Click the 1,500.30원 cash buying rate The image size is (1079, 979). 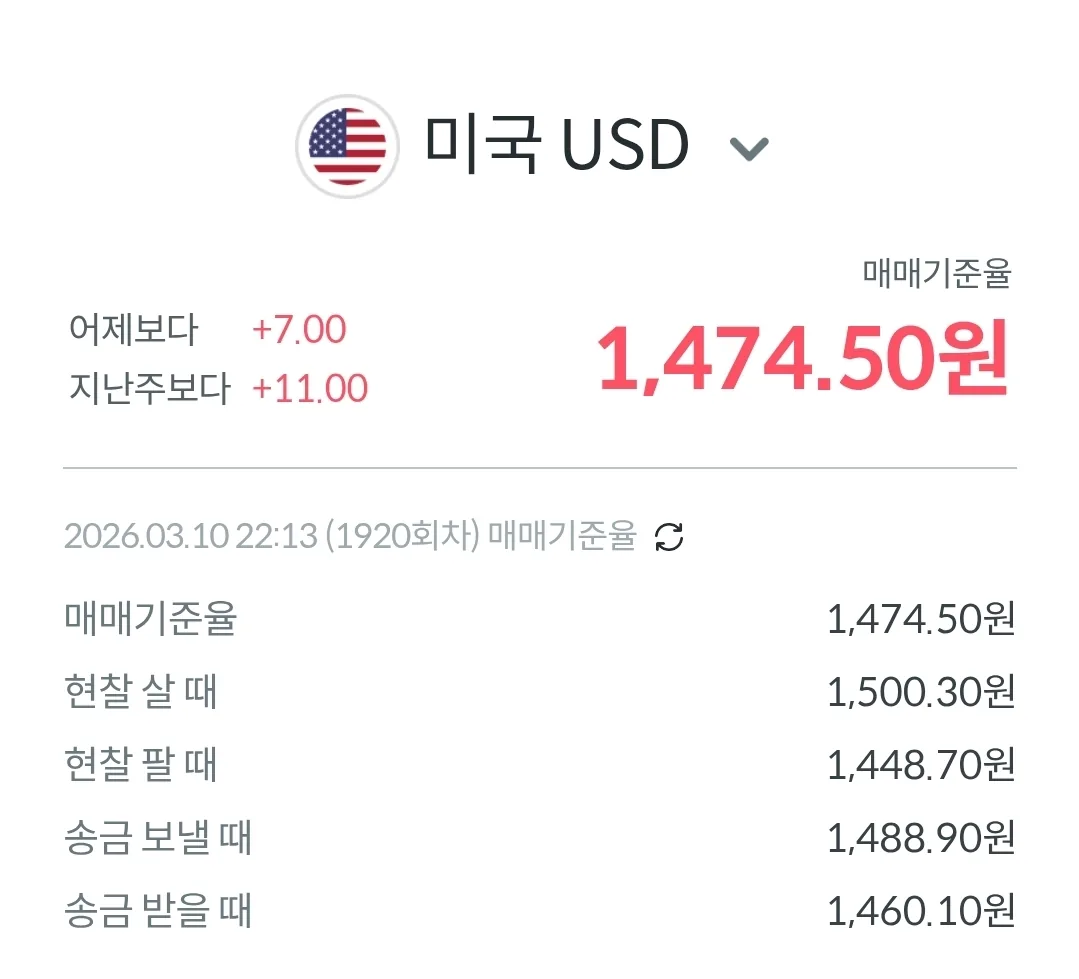point(921,692)
